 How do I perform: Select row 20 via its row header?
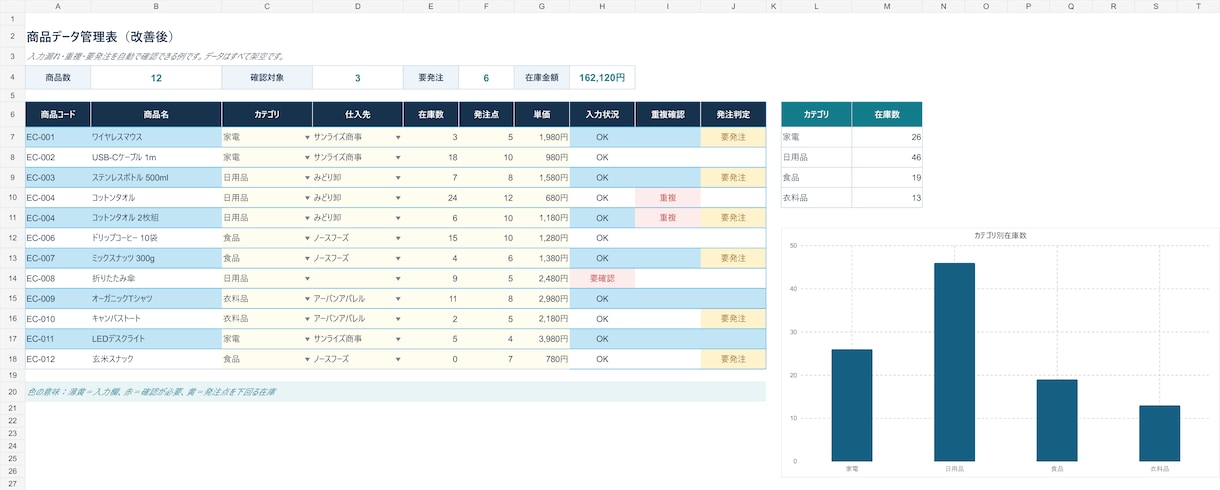[12, 391]
